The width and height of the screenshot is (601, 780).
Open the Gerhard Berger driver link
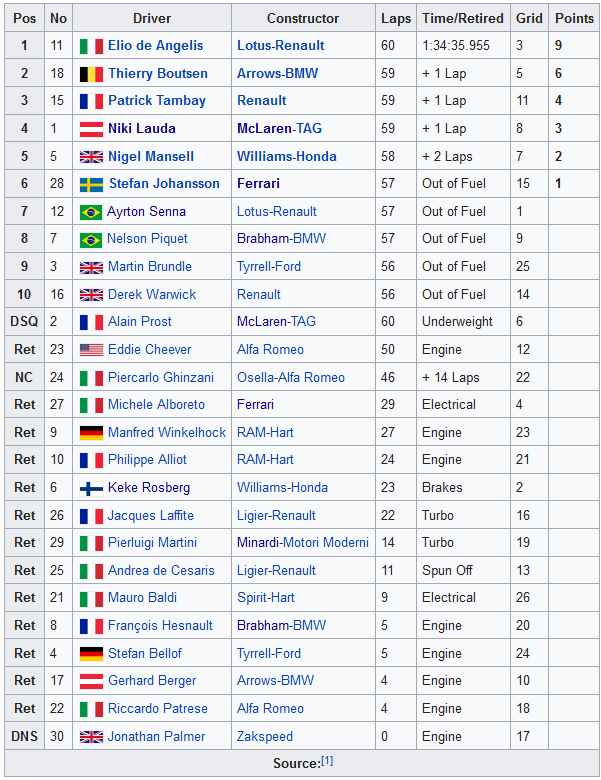(x=152, y=681)
